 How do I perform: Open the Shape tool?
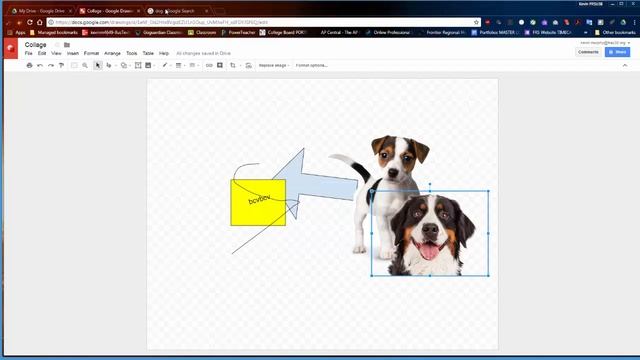click(x=124, y=65)
